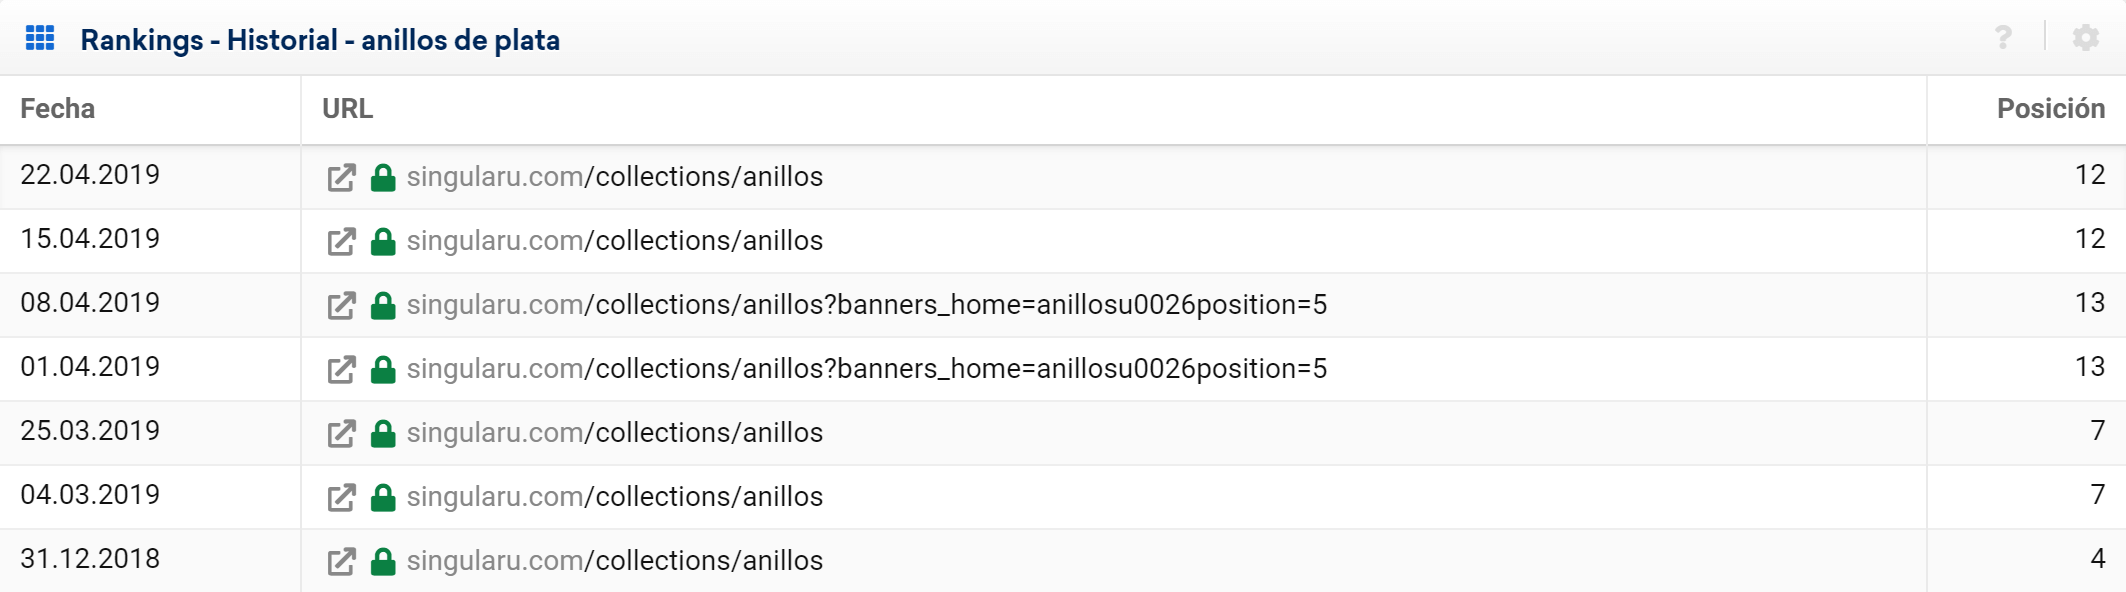
Task: Click the URL column header
Action: (x=347, y=109)
